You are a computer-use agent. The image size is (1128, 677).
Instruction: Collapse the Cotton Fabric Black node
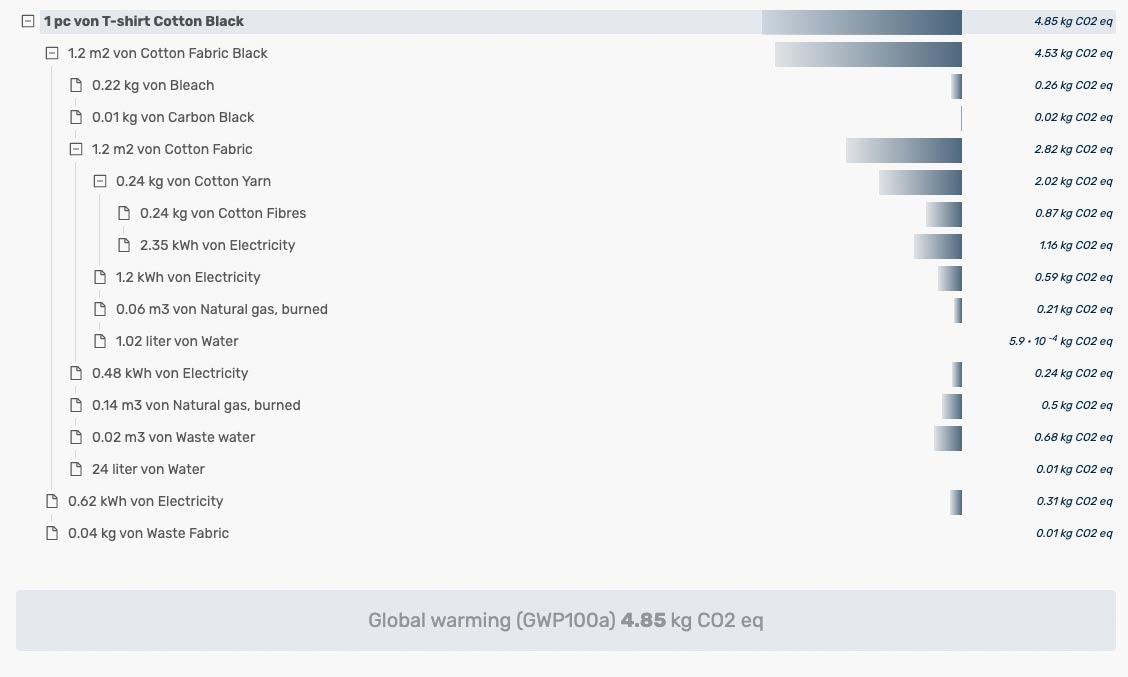[52, 53]
